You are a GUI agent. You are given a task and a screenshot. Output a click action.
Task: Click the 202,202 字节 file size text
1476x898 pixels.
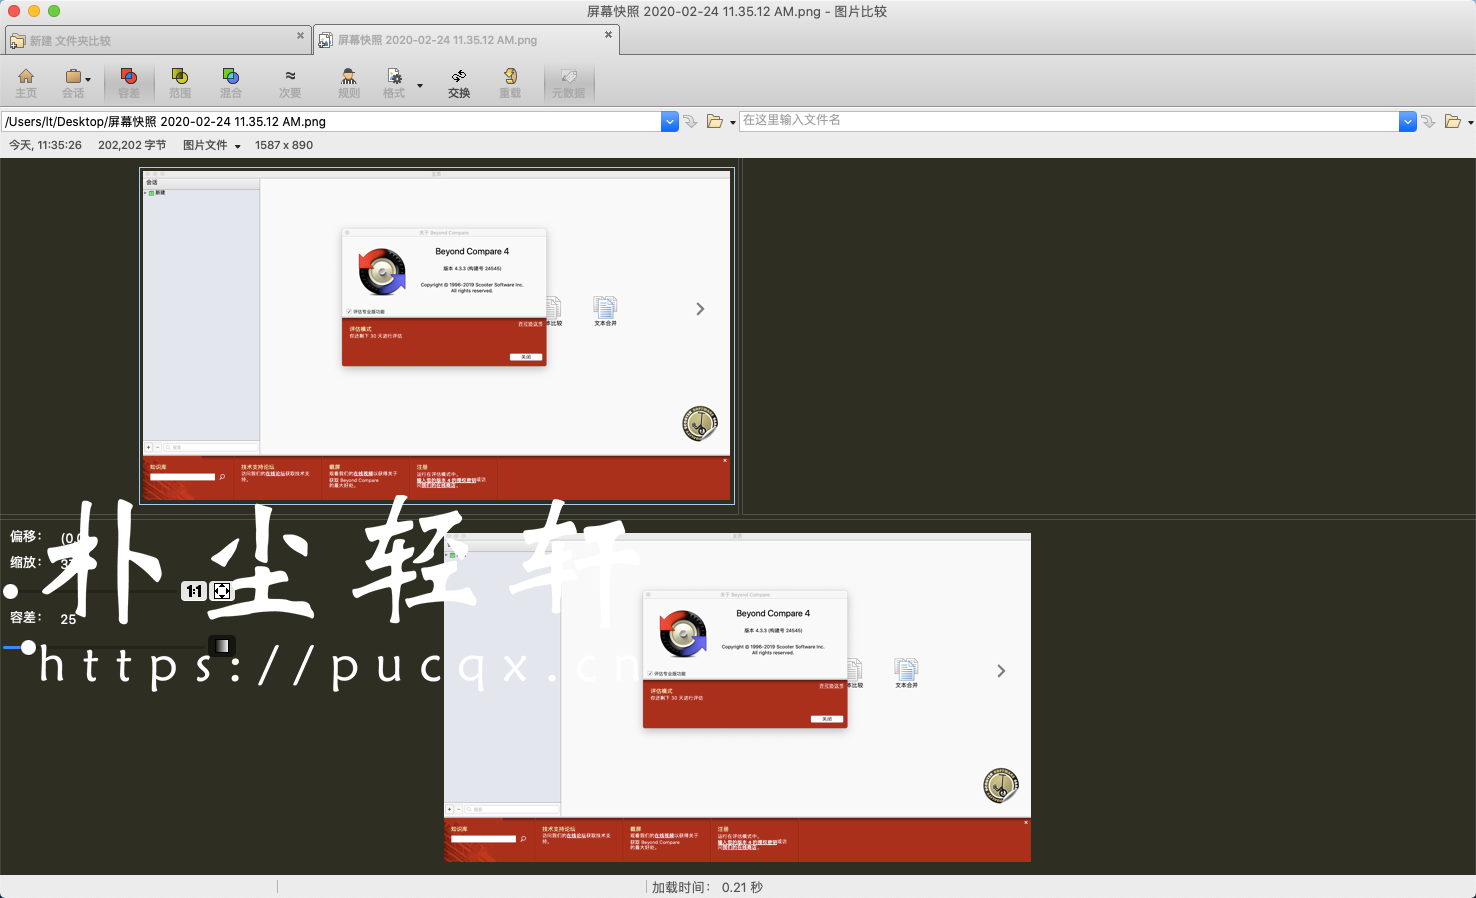(x=132, y=145)
